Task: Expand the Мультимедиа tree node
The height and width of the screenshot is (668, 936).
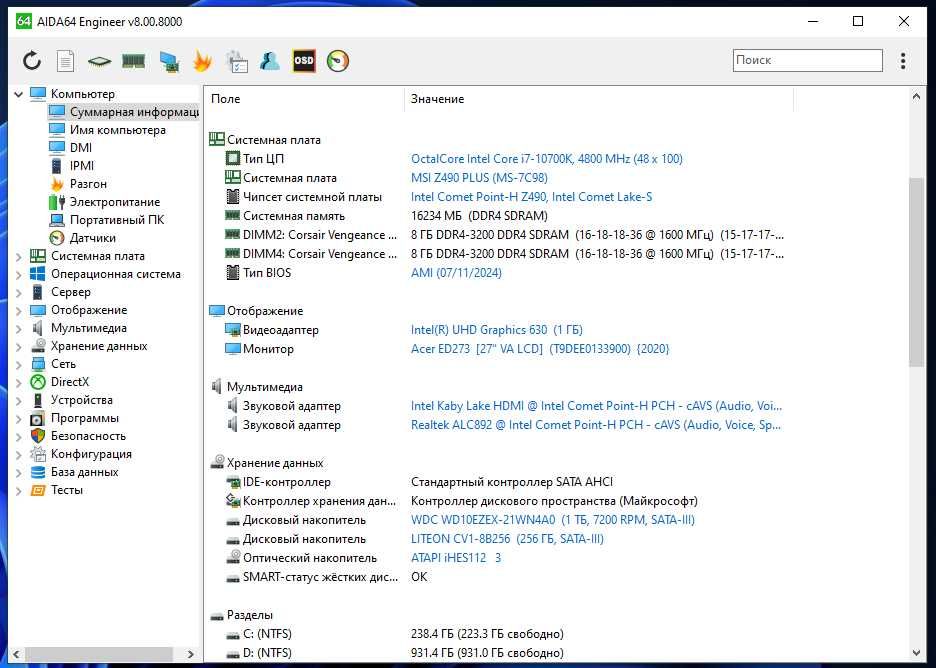Action: coord(19,328)
